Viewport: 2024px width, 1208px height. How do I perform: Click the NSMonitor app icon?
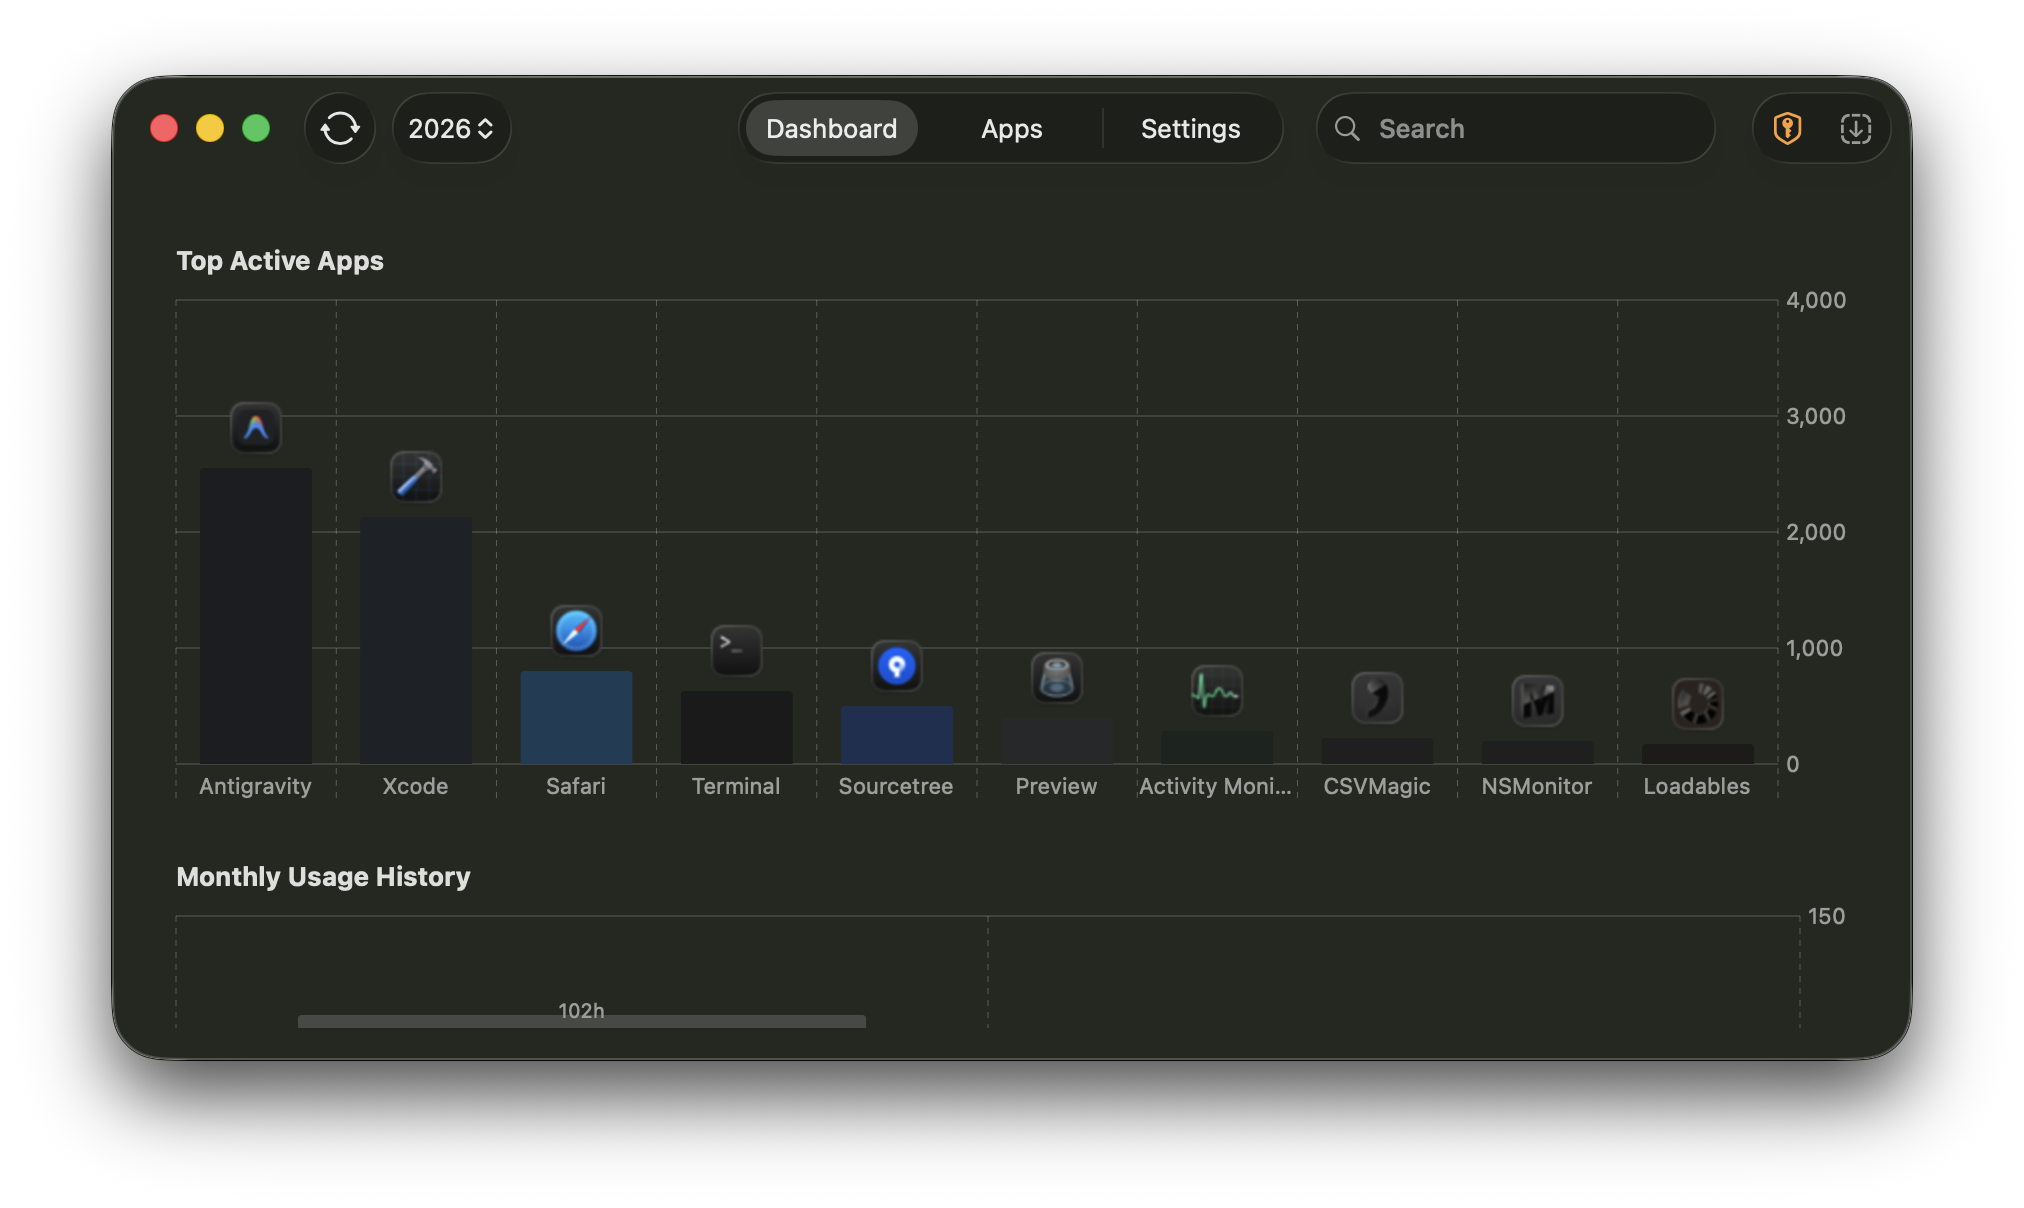point(1537,701)
